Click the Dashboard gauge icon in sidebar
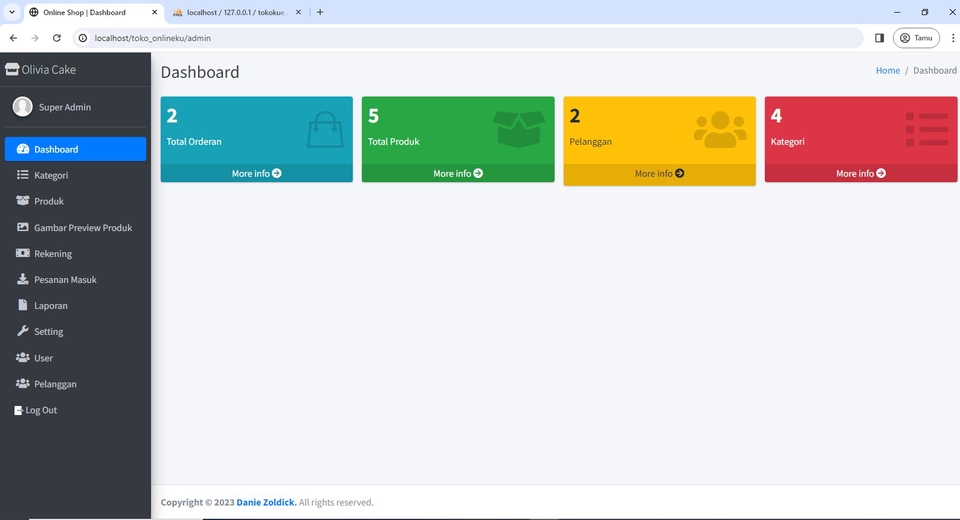The height and width of the screenshot is (520, 960). 23,149
